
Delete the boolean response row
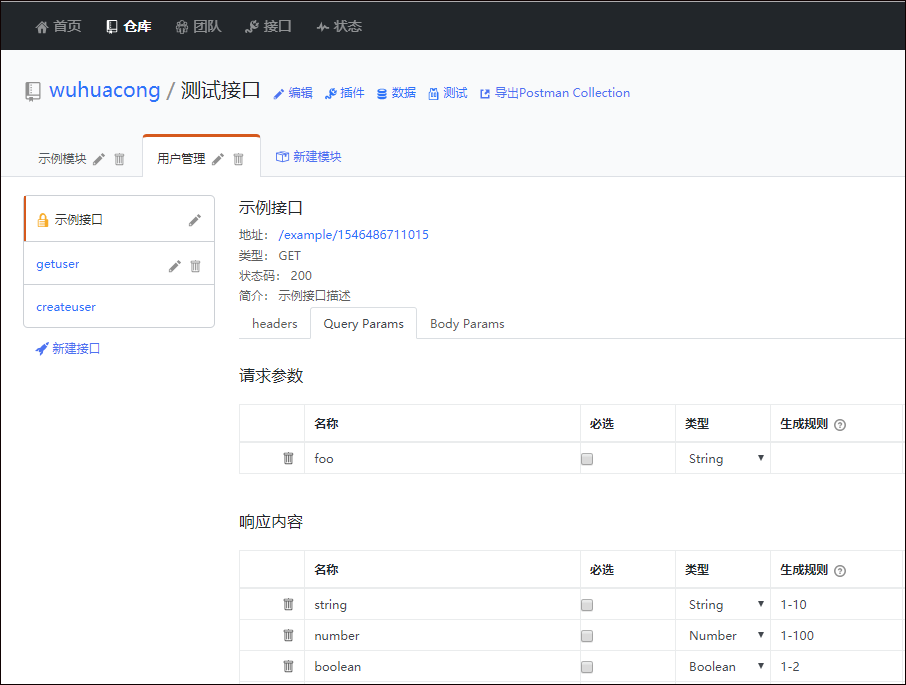(x=288, y=666)
